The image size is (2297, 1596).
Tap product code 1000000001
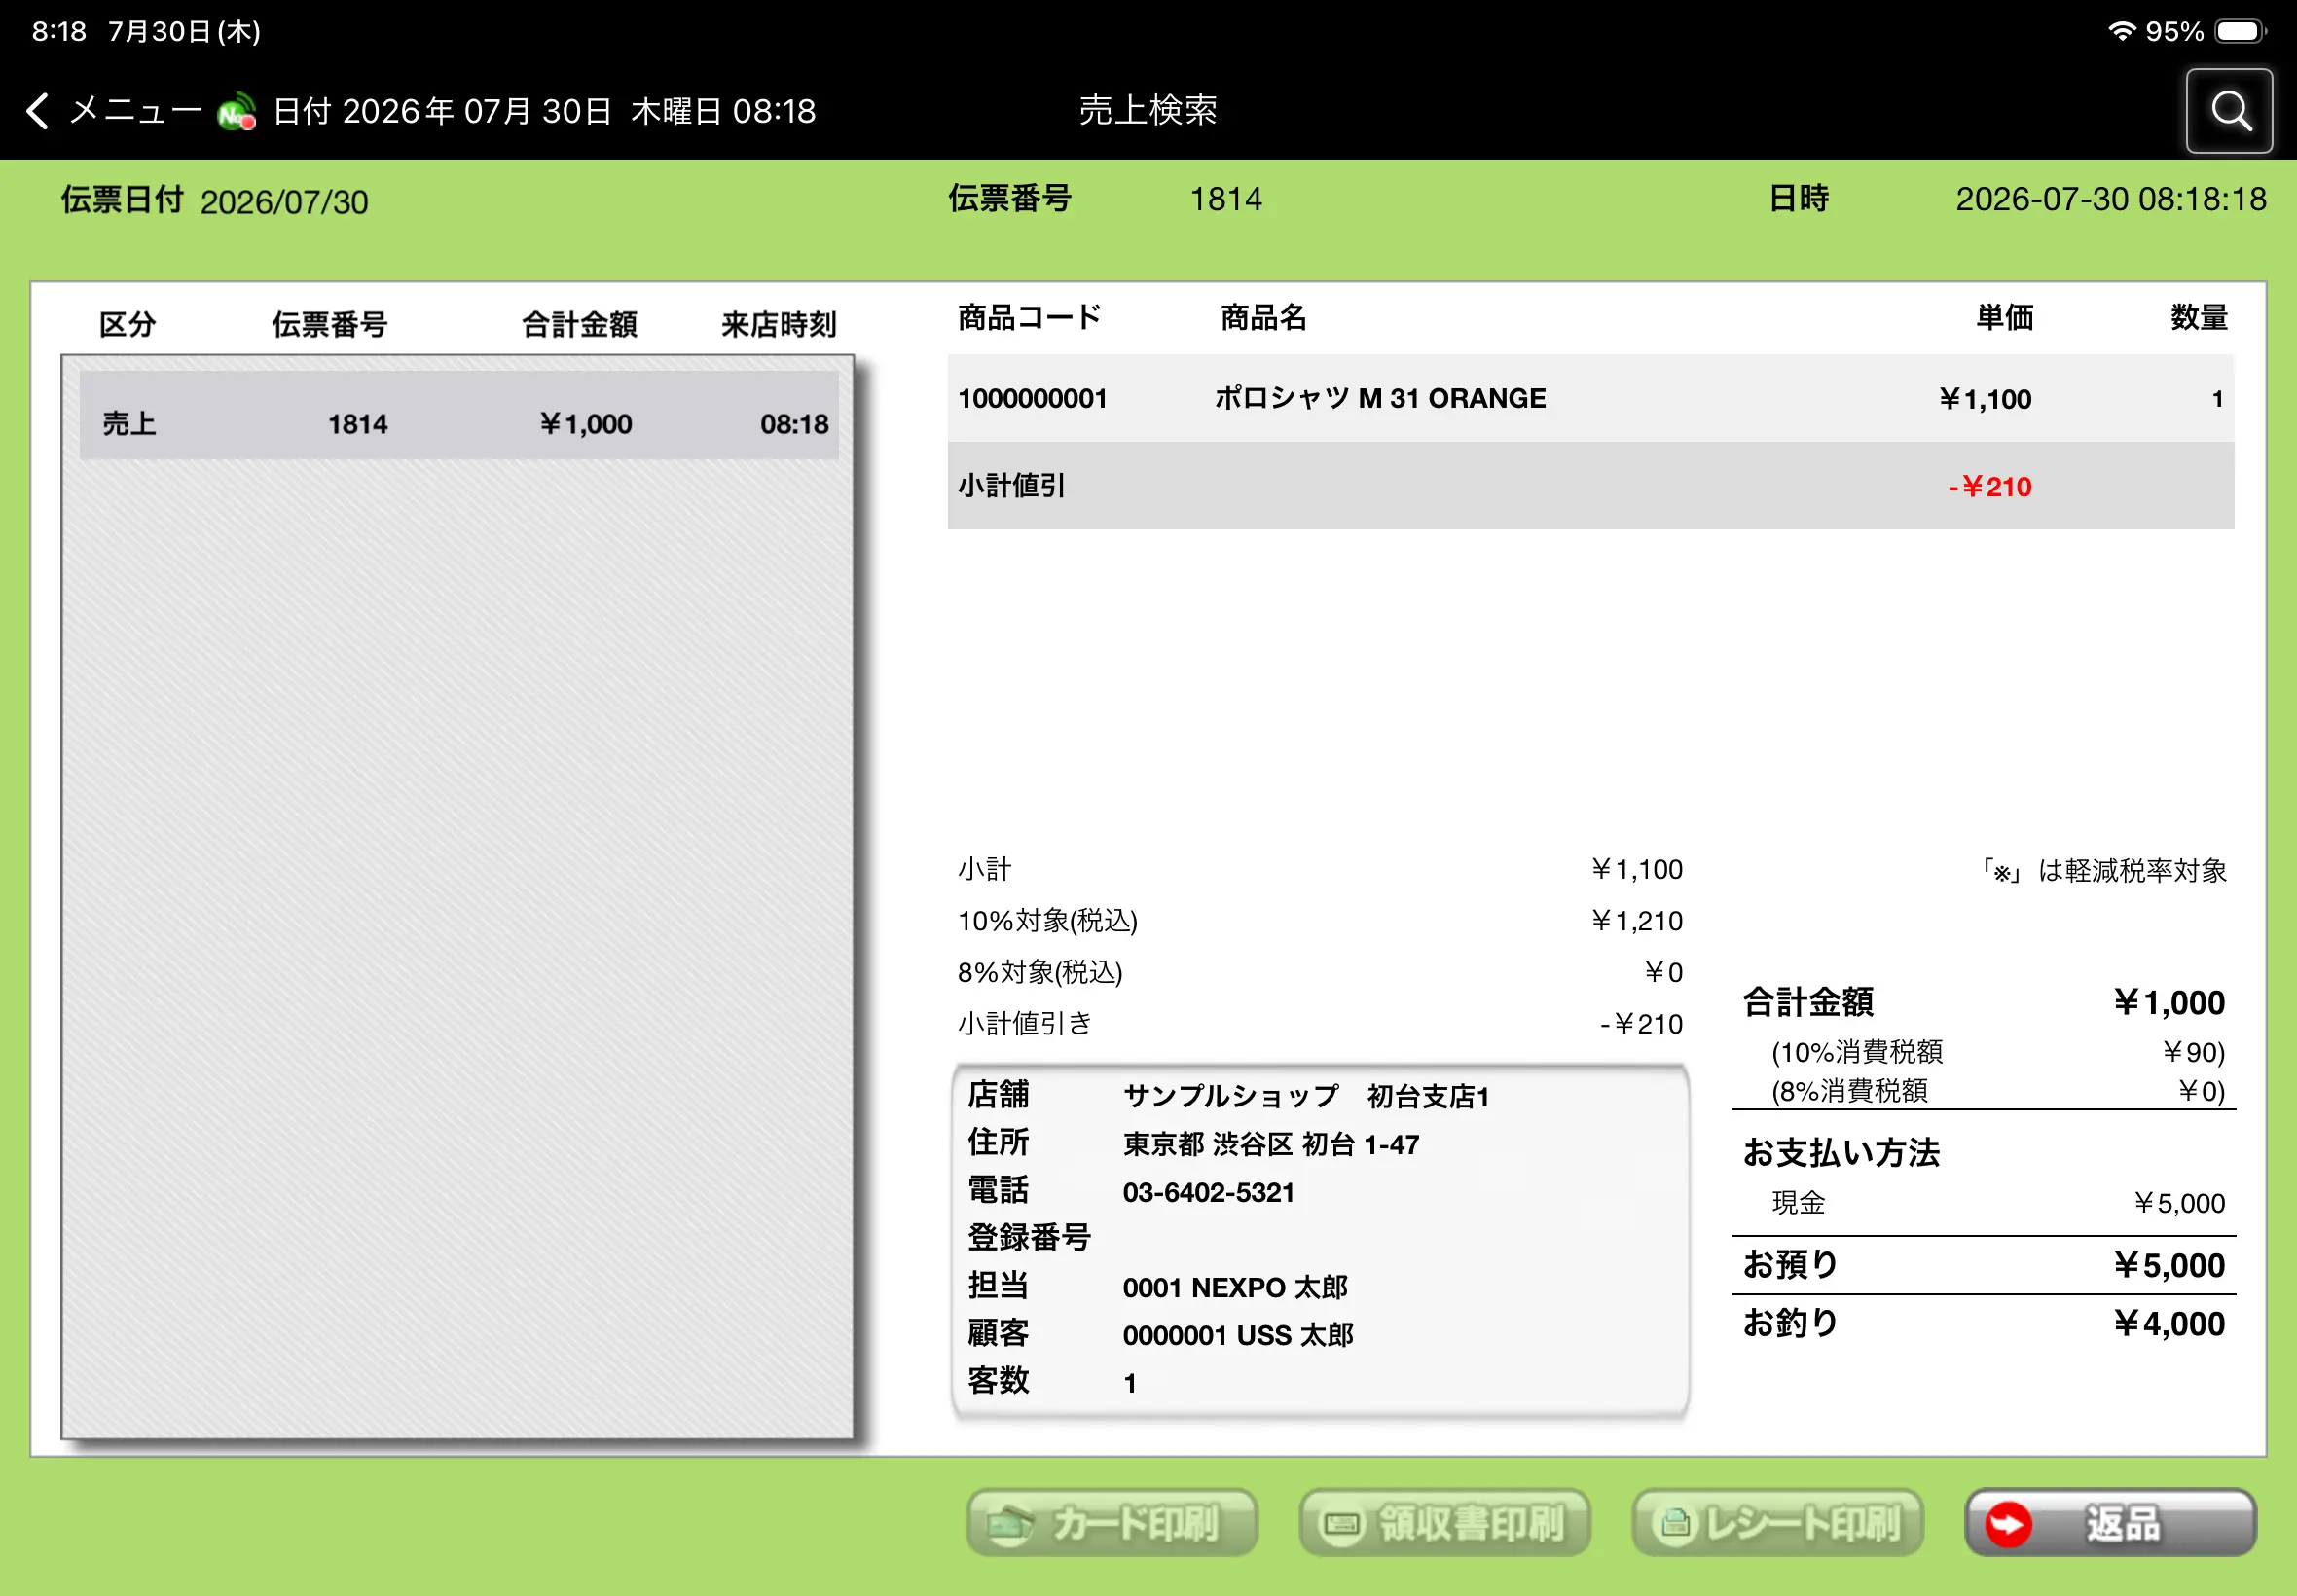(1032, 399)
